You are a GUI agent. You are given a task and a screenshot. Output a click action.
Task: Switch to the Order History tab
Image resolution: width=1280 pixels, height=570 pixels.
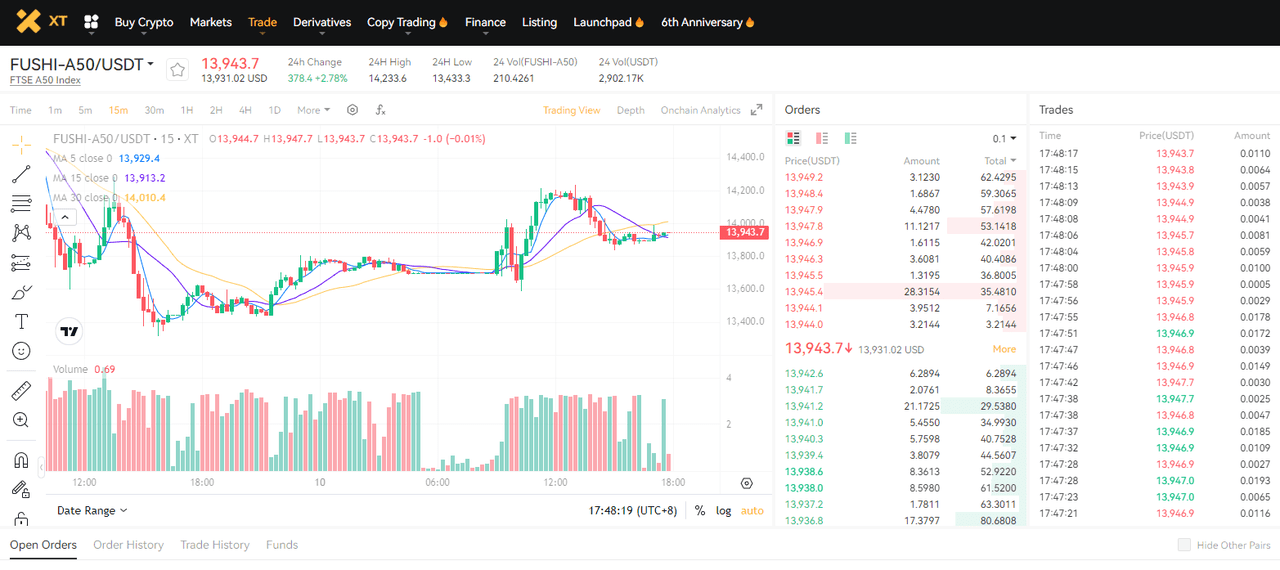(128, 545)
